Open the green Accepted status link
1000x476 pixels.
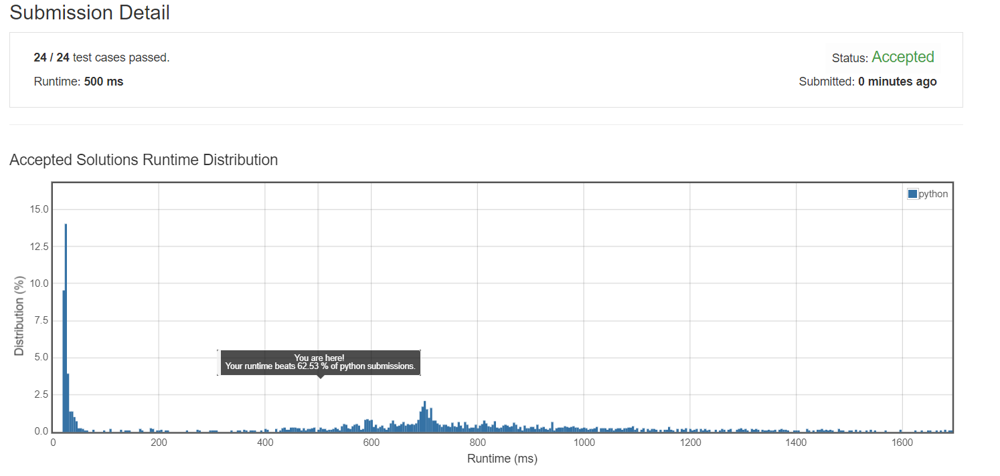[902, 57]
